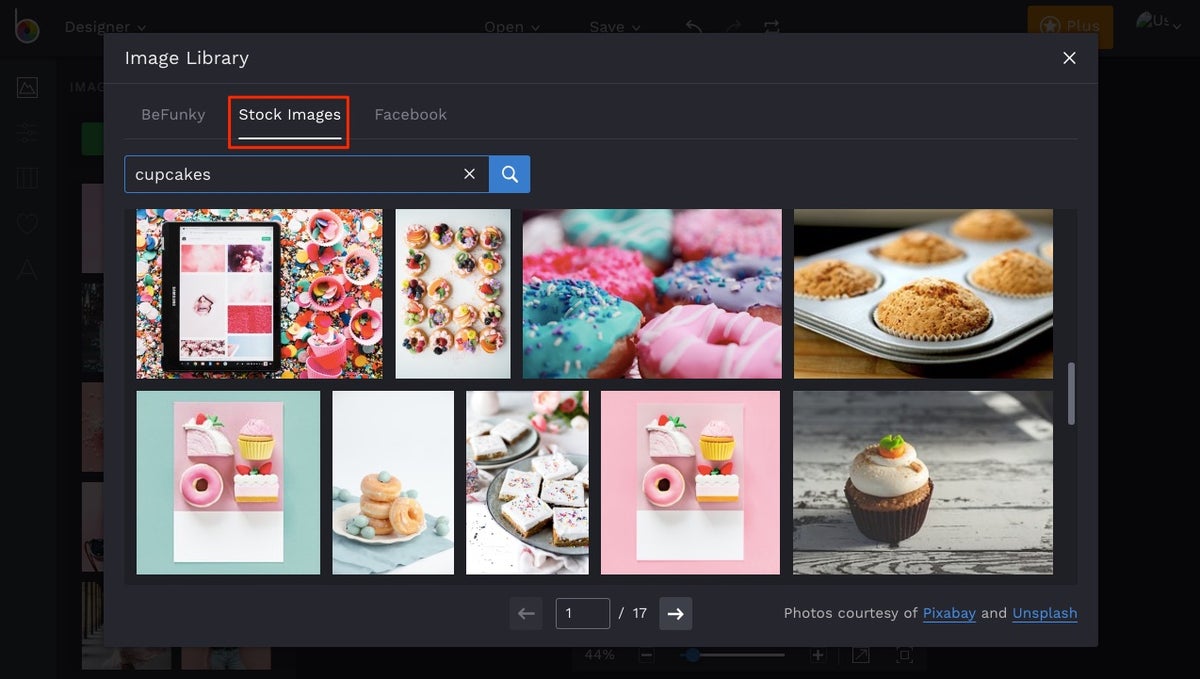Select the Text tool icon in sidebar
1200x679 pixels.
pyautogui.click(x=25, y=269)
